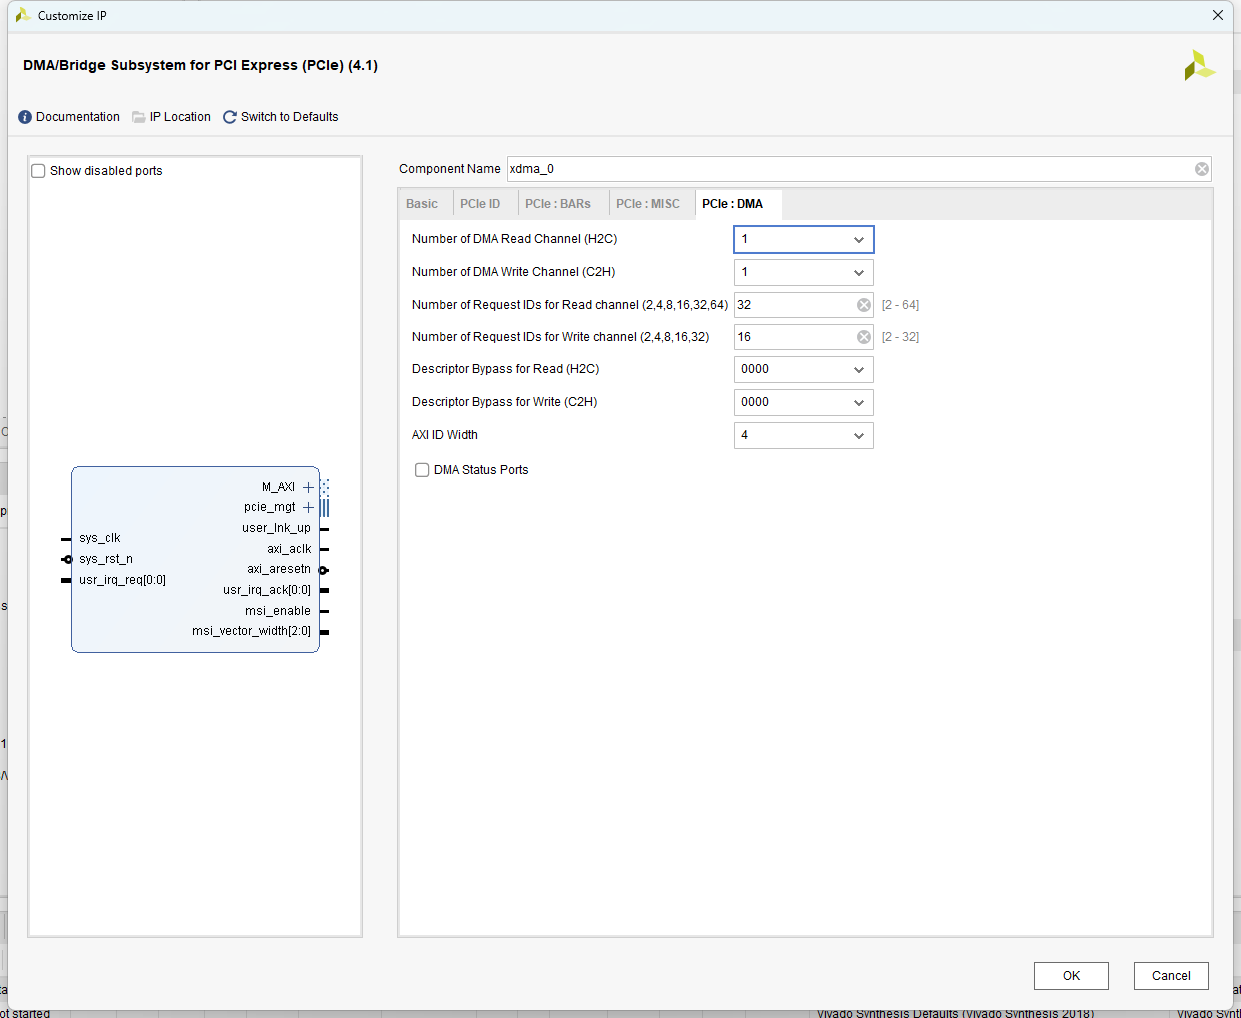Screen dimensions: 1241x1018
Task: Switch to the PCIe ID tab
Action: [x=480, y=204]
